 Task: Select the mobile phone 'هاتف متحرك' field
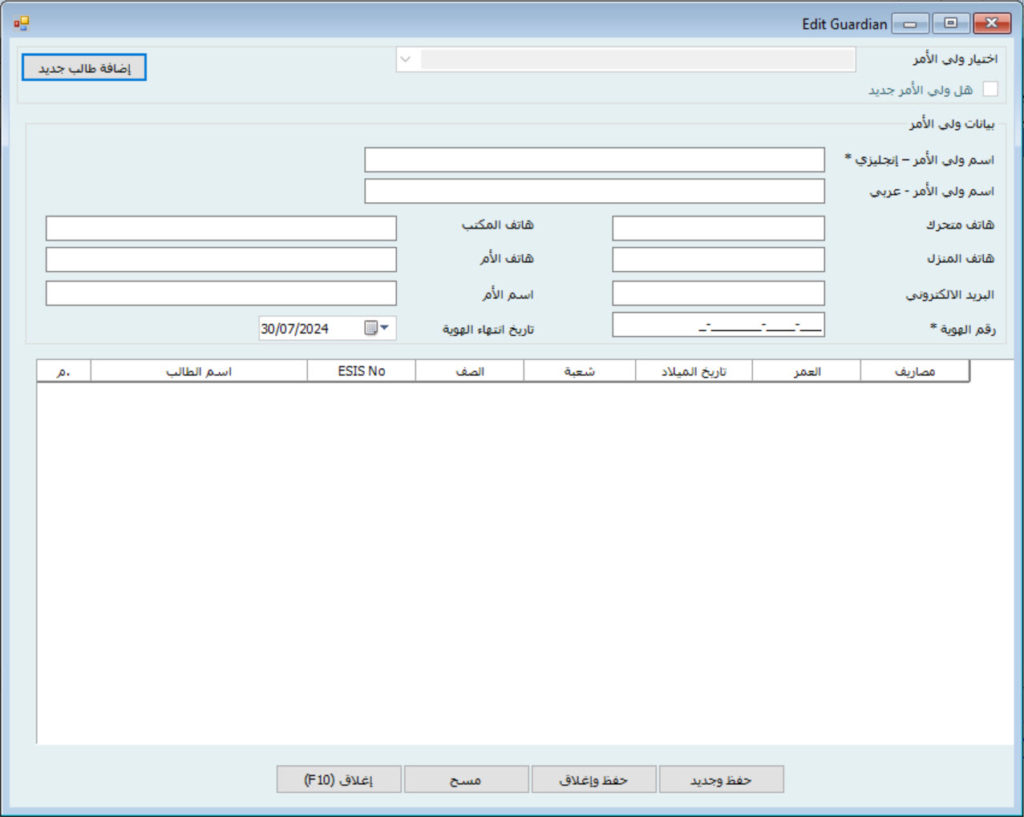718,228
